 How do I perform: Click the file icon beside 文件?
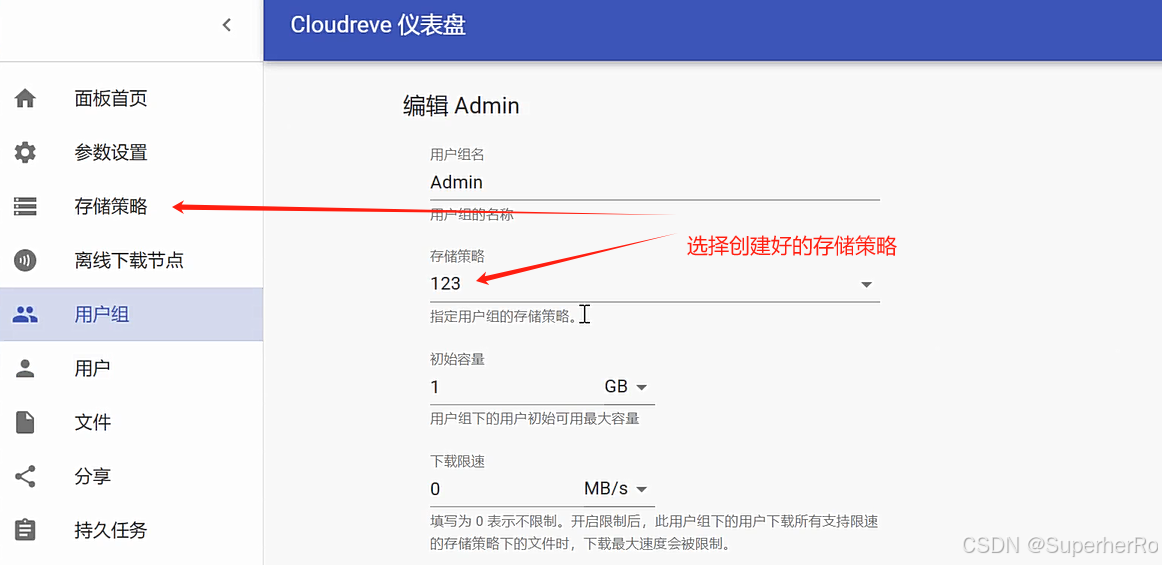(25, 423)
